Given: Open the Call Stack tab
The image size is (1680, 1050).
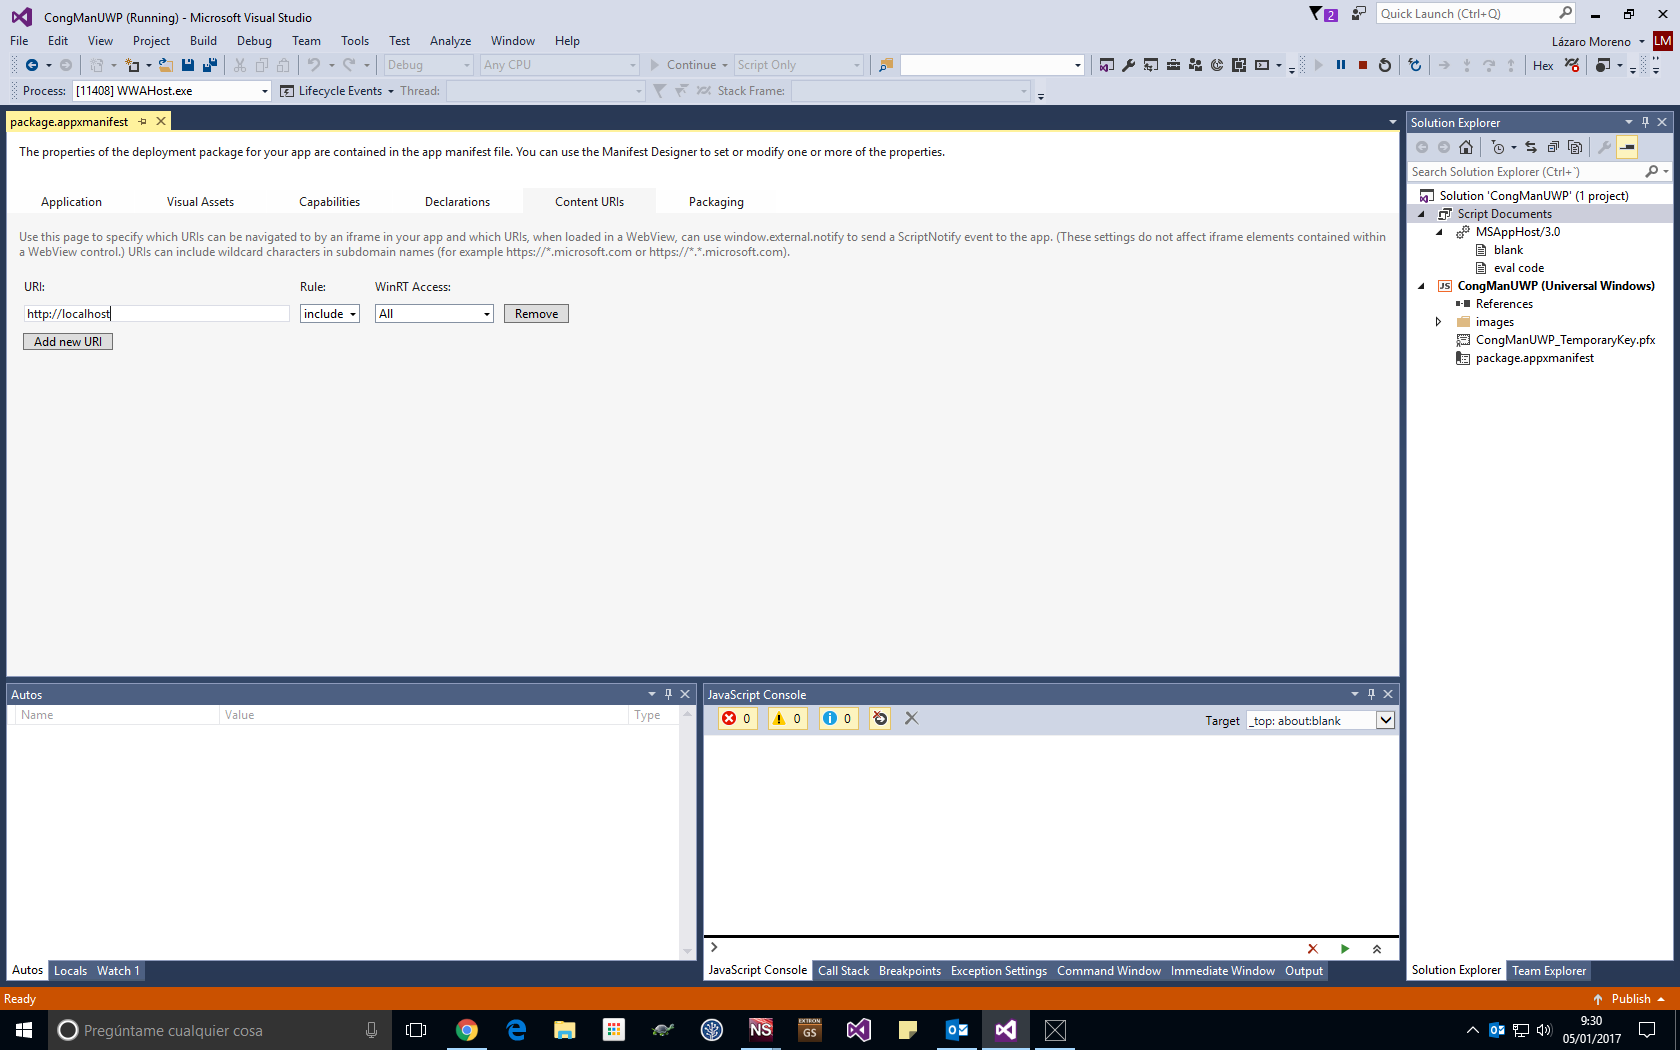Looking at the screenshot, I should click(x=843, y=971).
